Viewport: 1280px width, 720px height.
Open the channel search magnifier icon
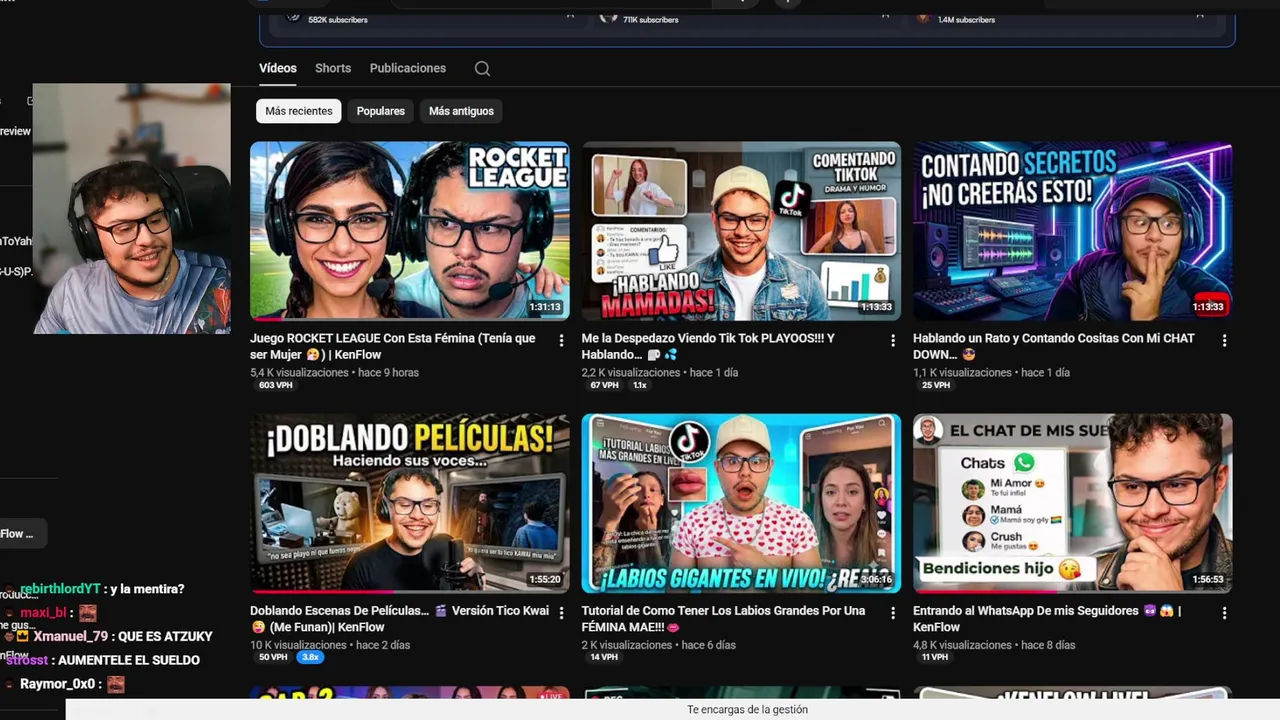(x=482, y=68)
